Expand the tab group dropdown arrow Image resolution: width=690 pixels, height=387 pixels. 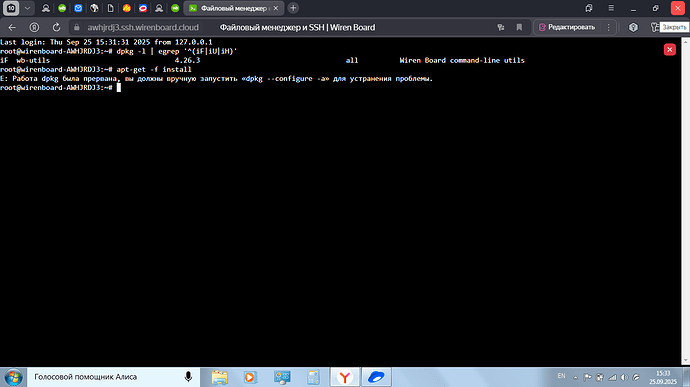(27, 8)
